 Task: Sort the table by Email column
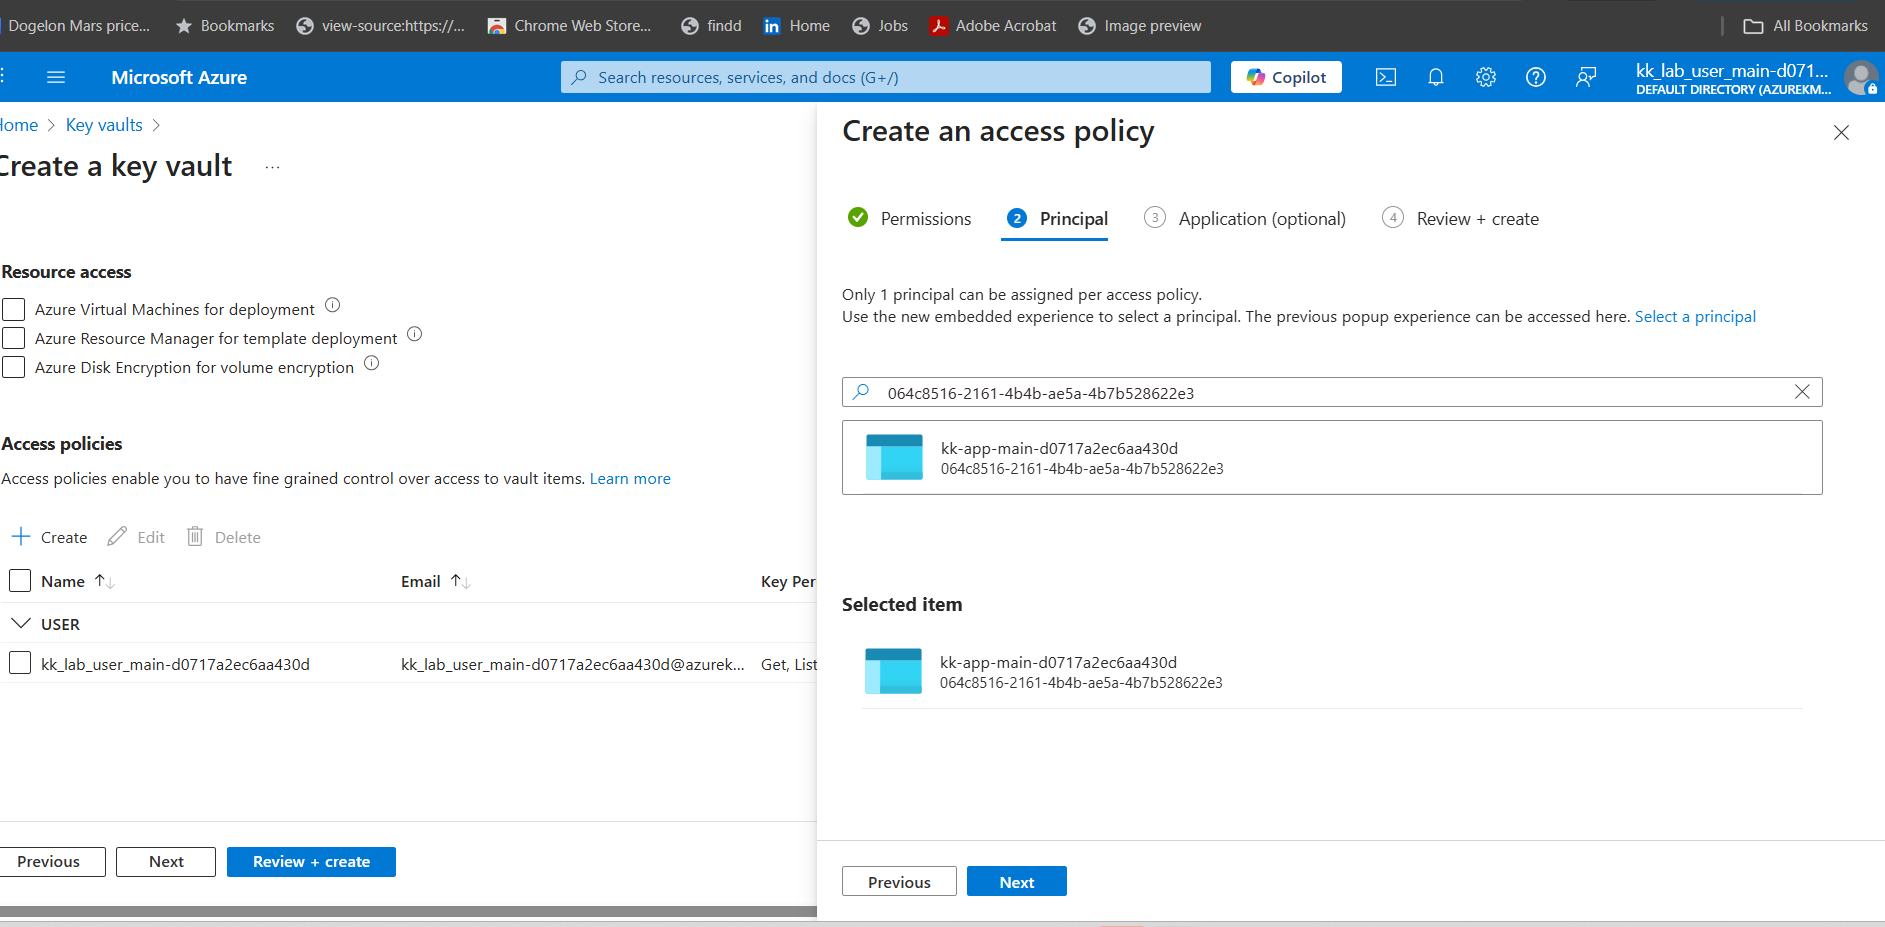tap(436, 581)
